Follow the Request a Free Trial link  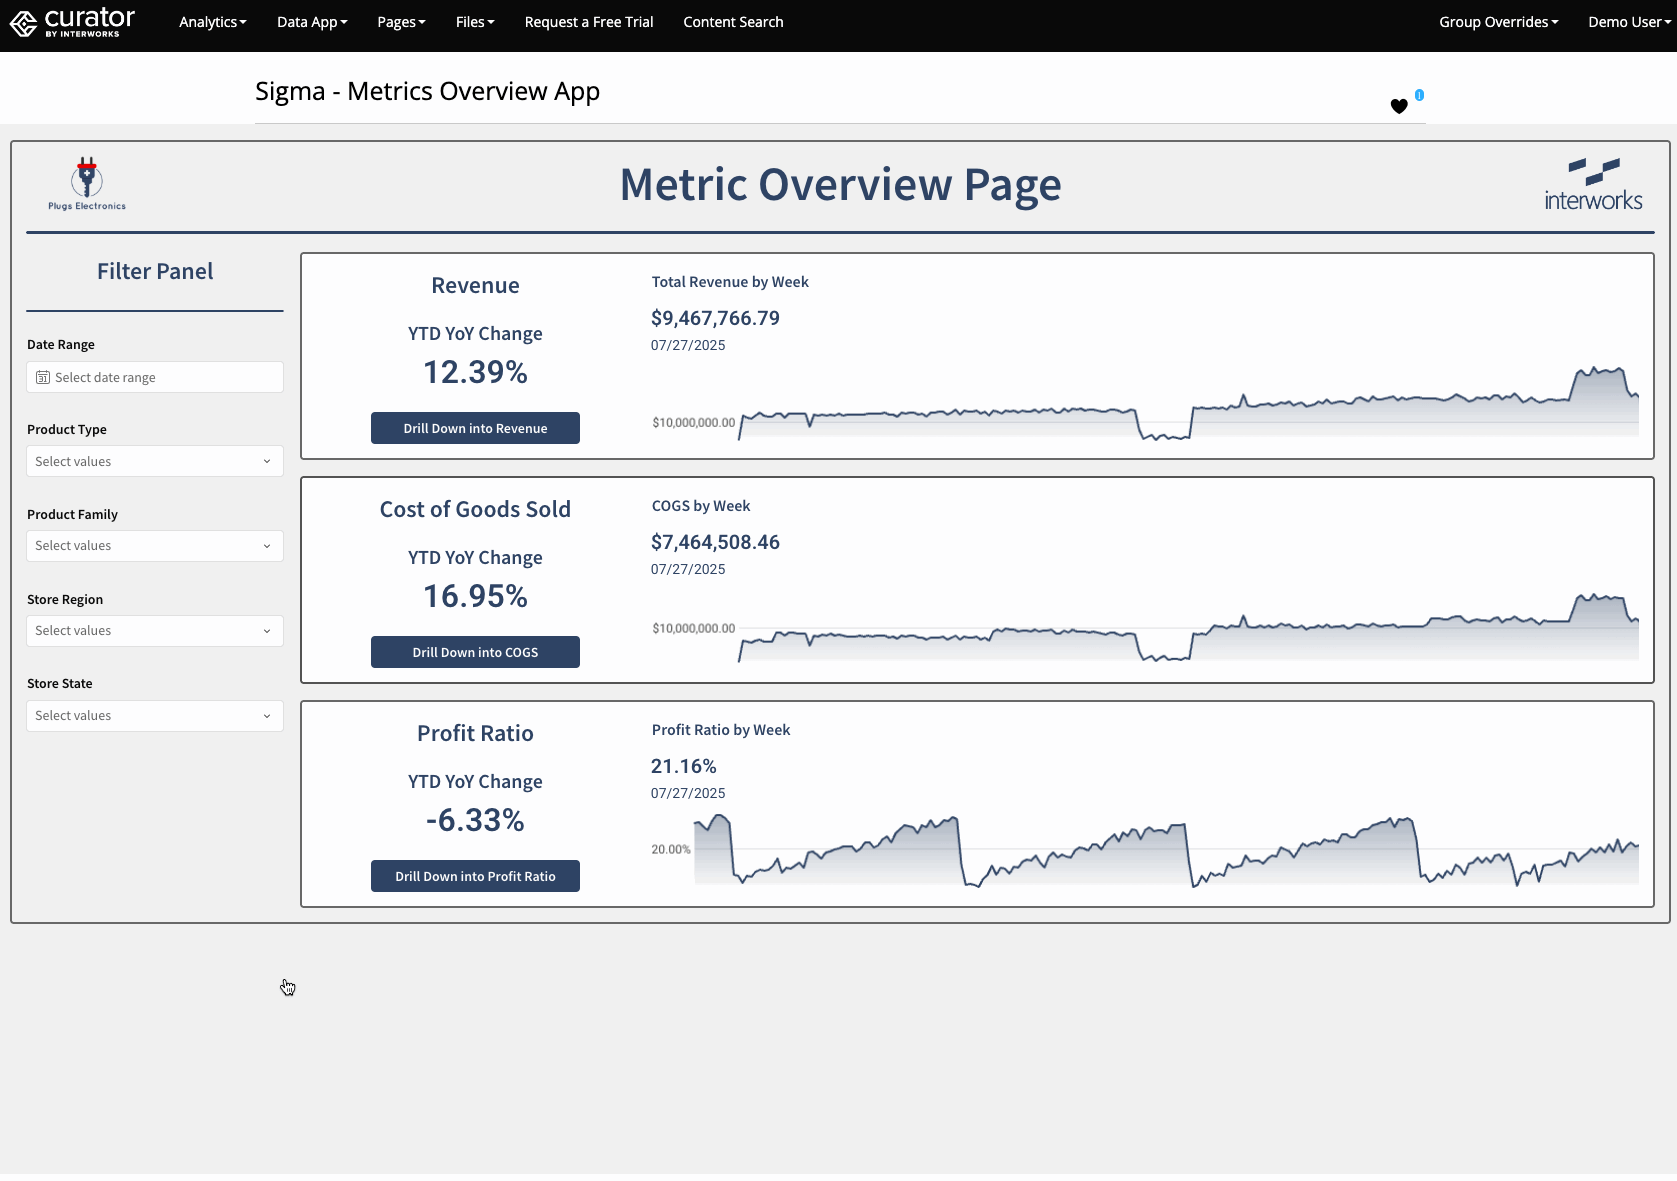(589, 22)
